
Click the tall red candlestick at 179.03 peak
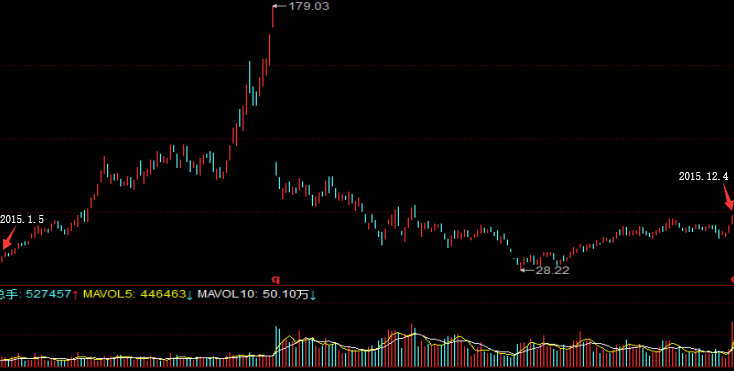273,16
